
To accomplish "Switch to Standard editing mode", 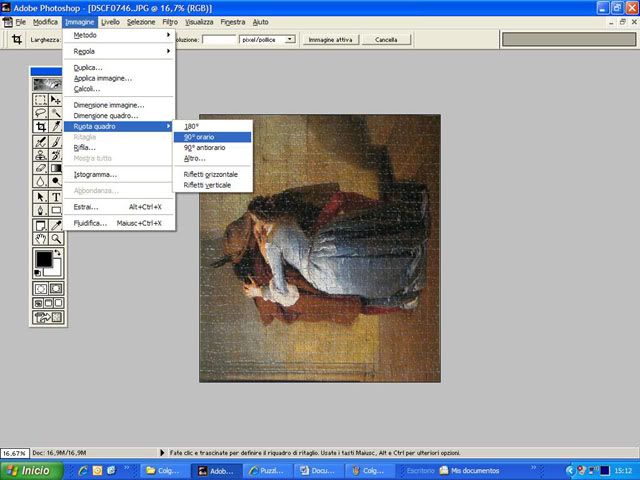I will coord(40,289).
